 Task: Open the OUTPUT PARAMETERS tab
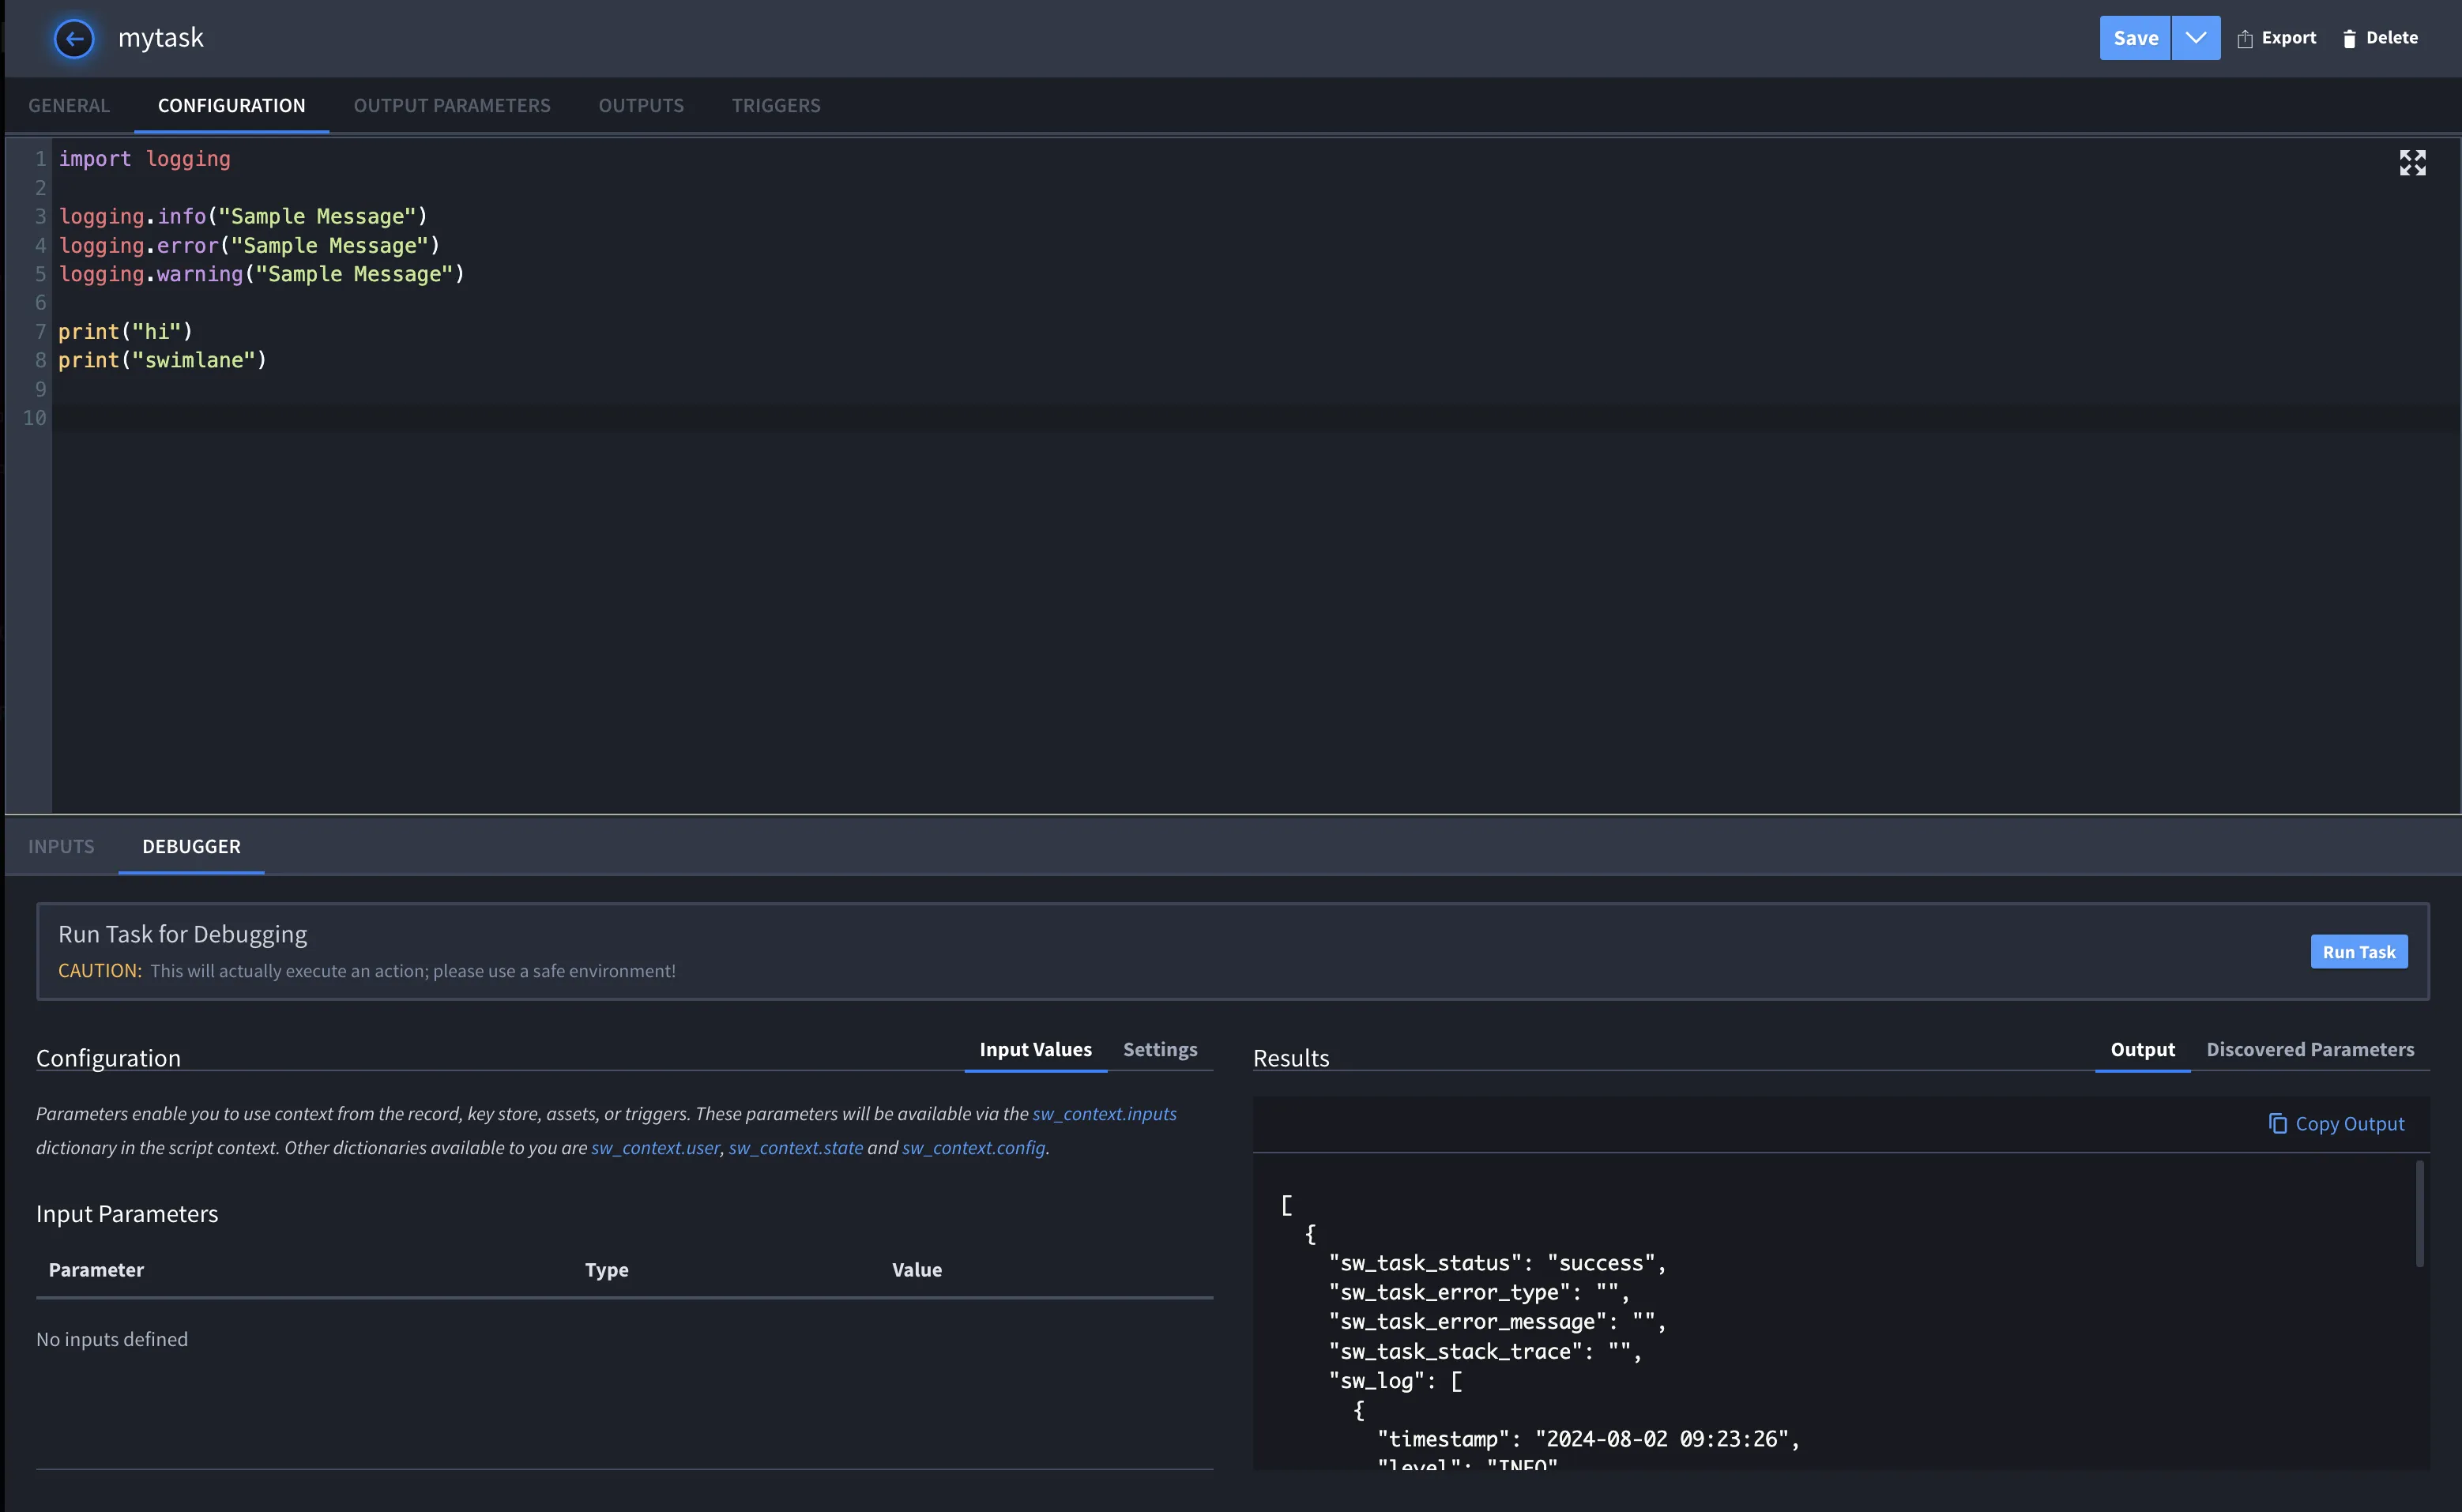click(452, 105)
